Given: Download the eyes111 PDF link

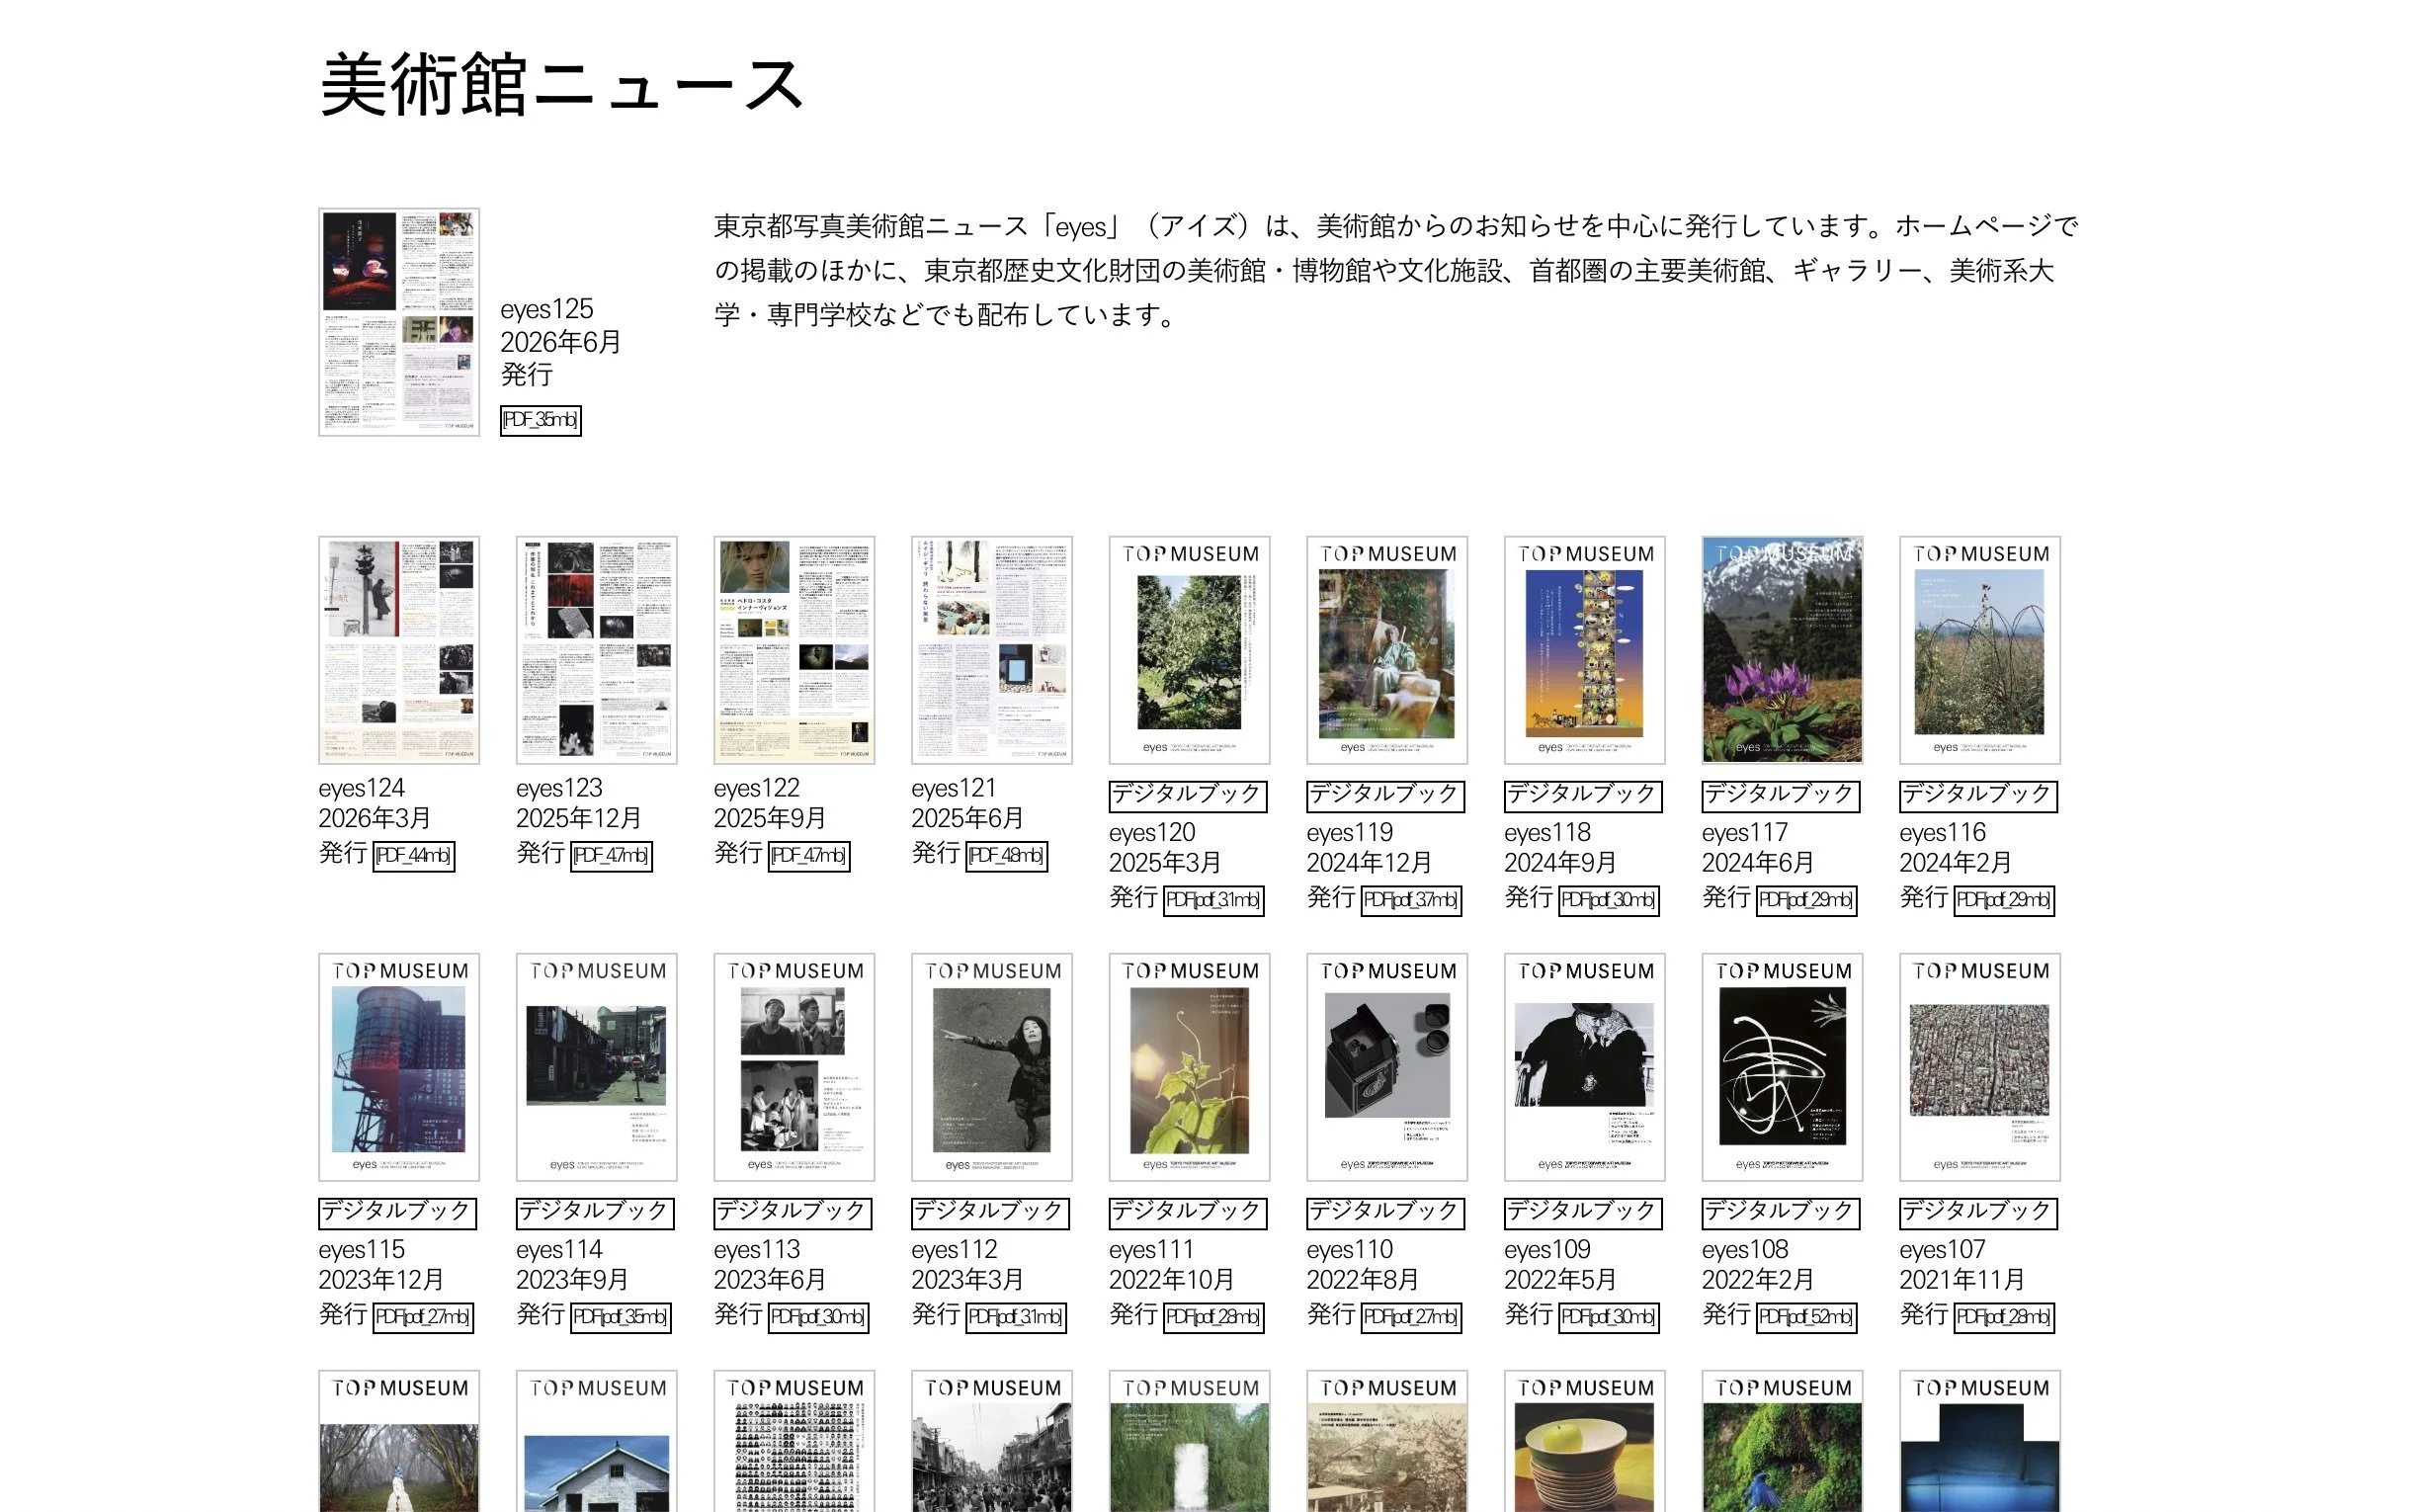Looking at the screenshot, I should 1214,1317.
